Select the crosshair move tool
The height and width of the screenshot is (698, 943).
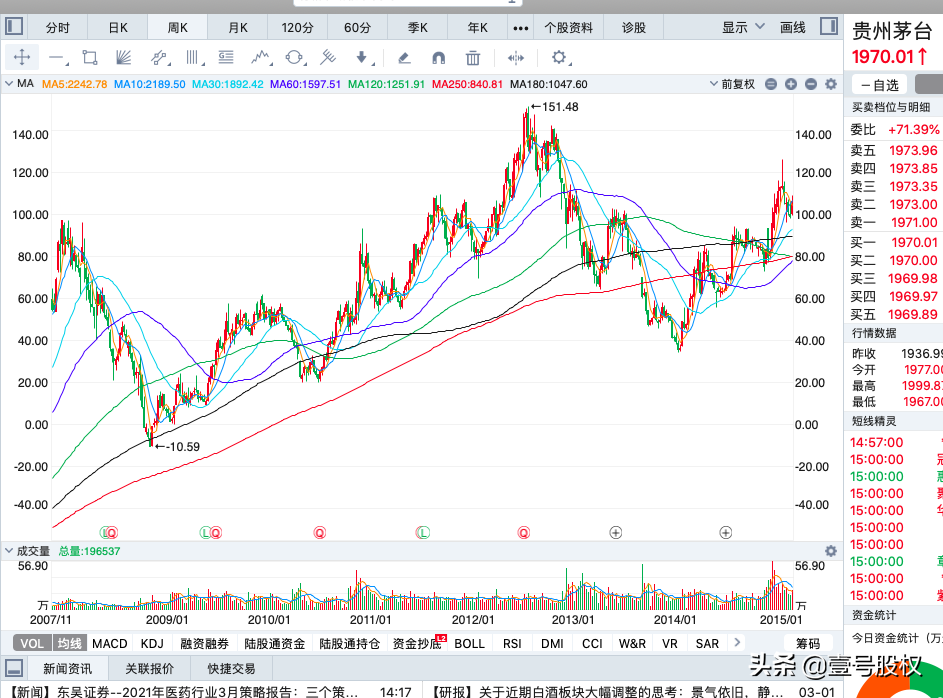click(x=21, y=57)
